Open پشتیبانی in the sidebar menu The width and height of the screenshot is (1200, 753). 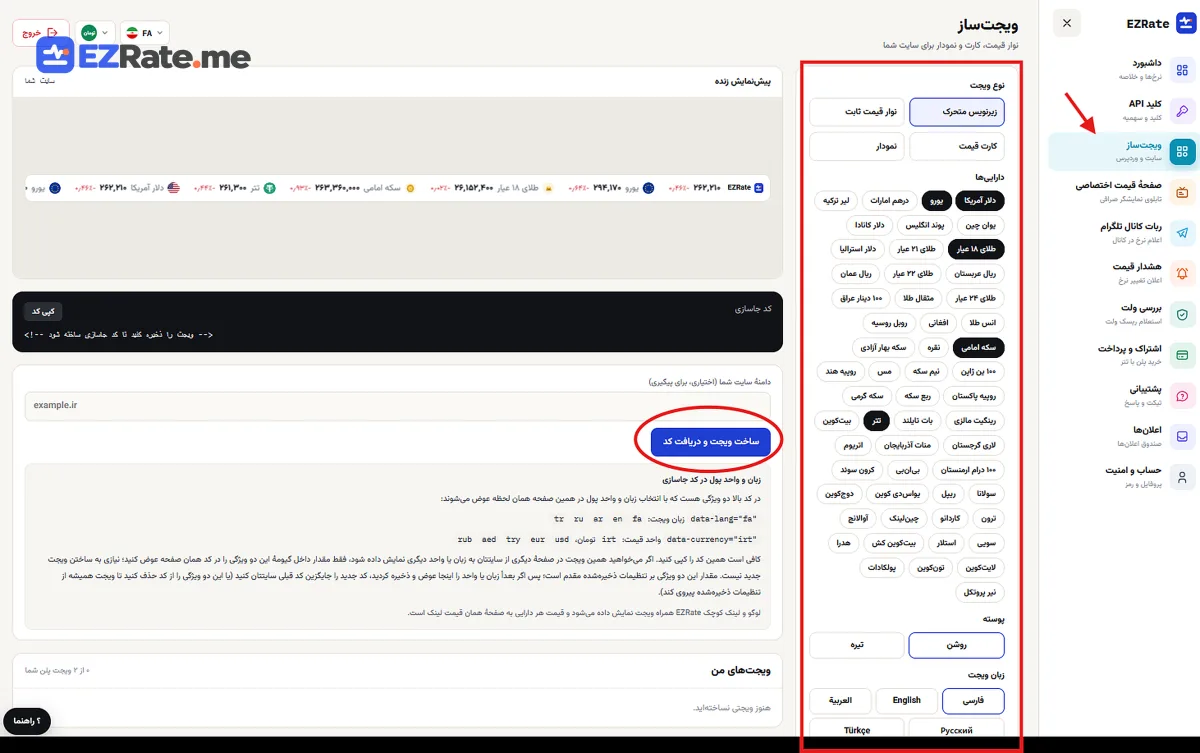(x=1121, y=396)
